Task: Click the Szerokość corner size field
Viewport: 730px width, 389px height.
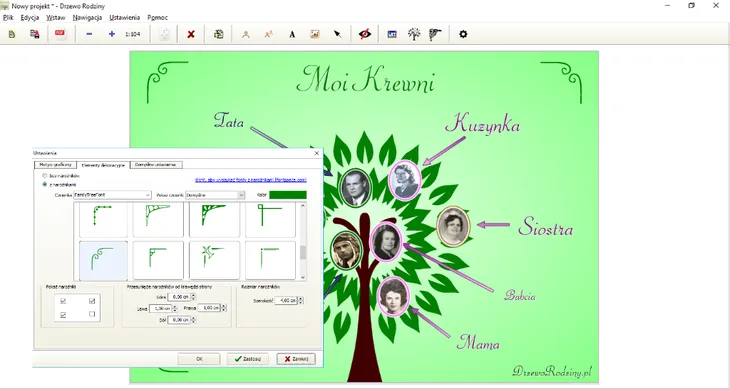Action: [x=286, y=301]
